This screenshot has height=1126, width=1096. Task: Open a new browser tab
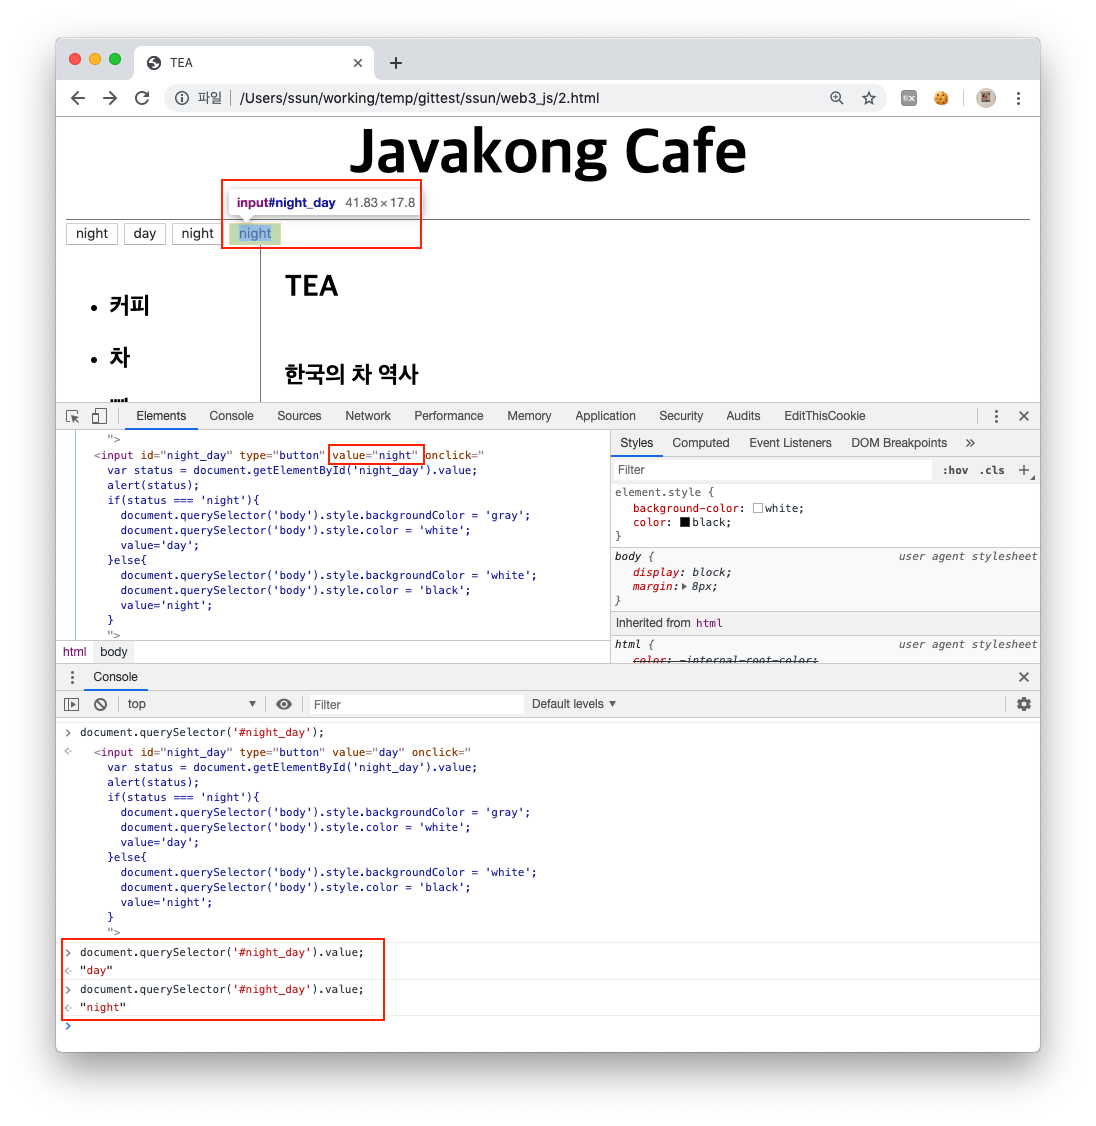click(396, 63)
